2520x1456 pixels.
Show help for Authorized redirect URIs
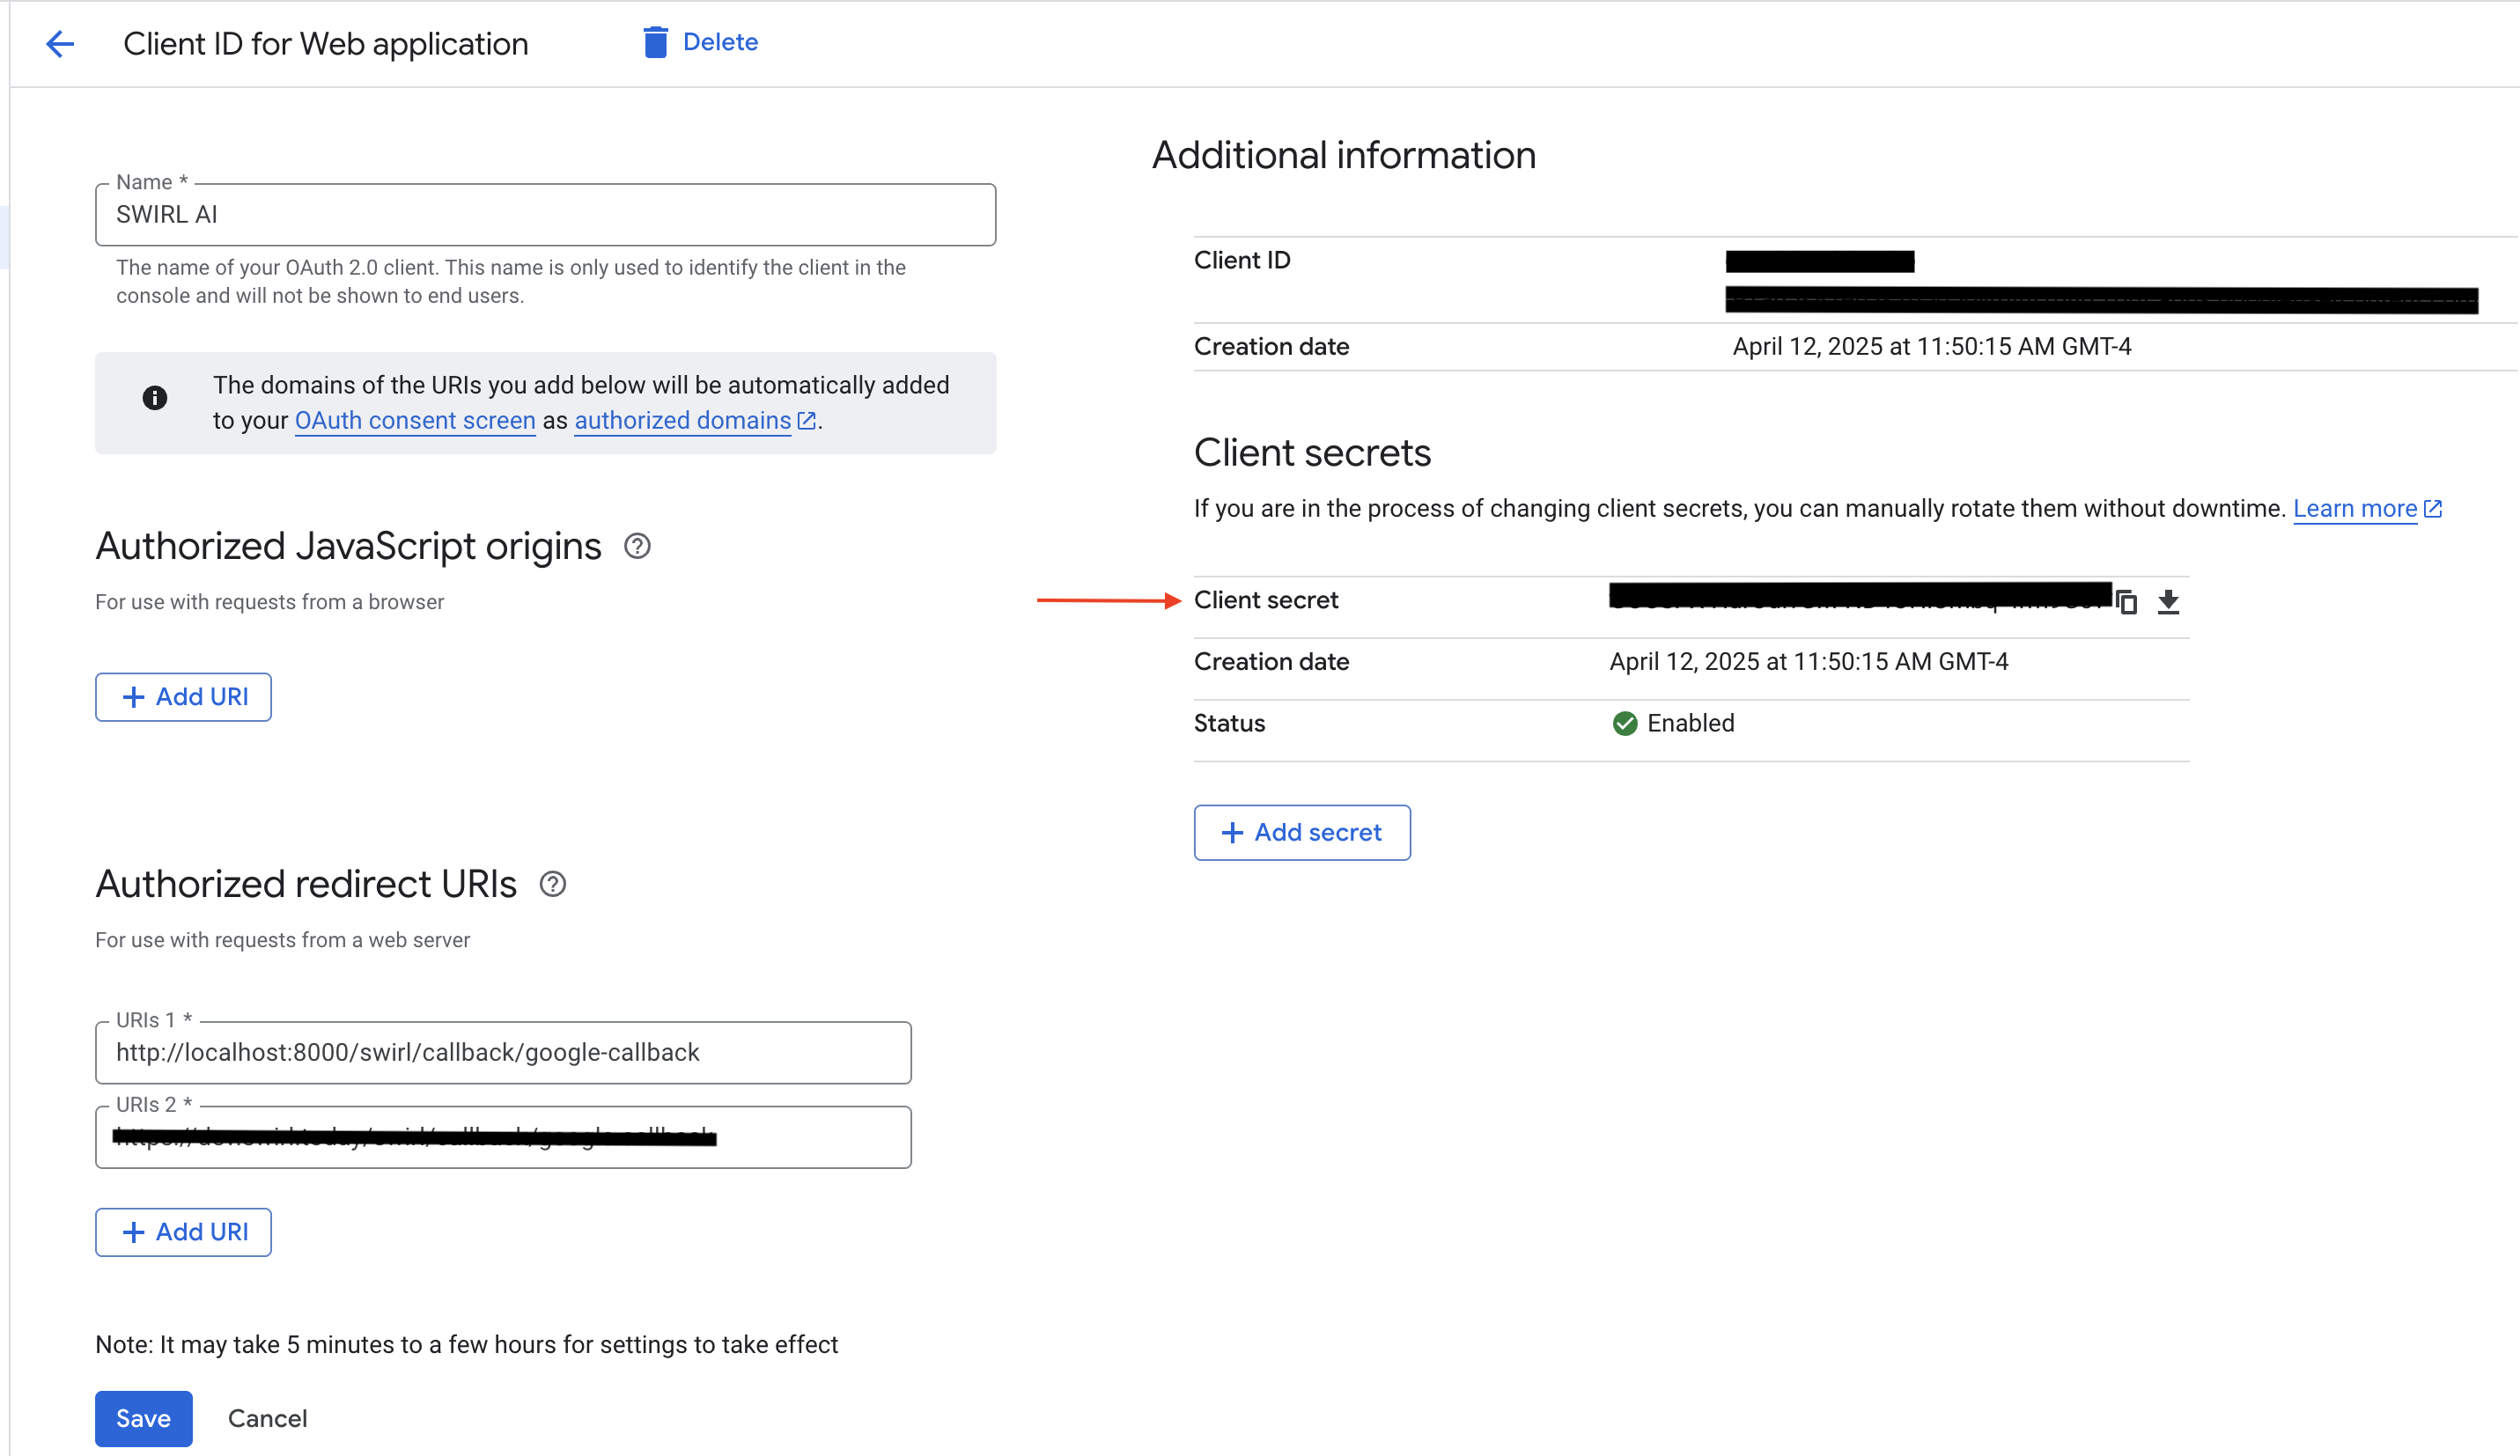tap(553, 884)
